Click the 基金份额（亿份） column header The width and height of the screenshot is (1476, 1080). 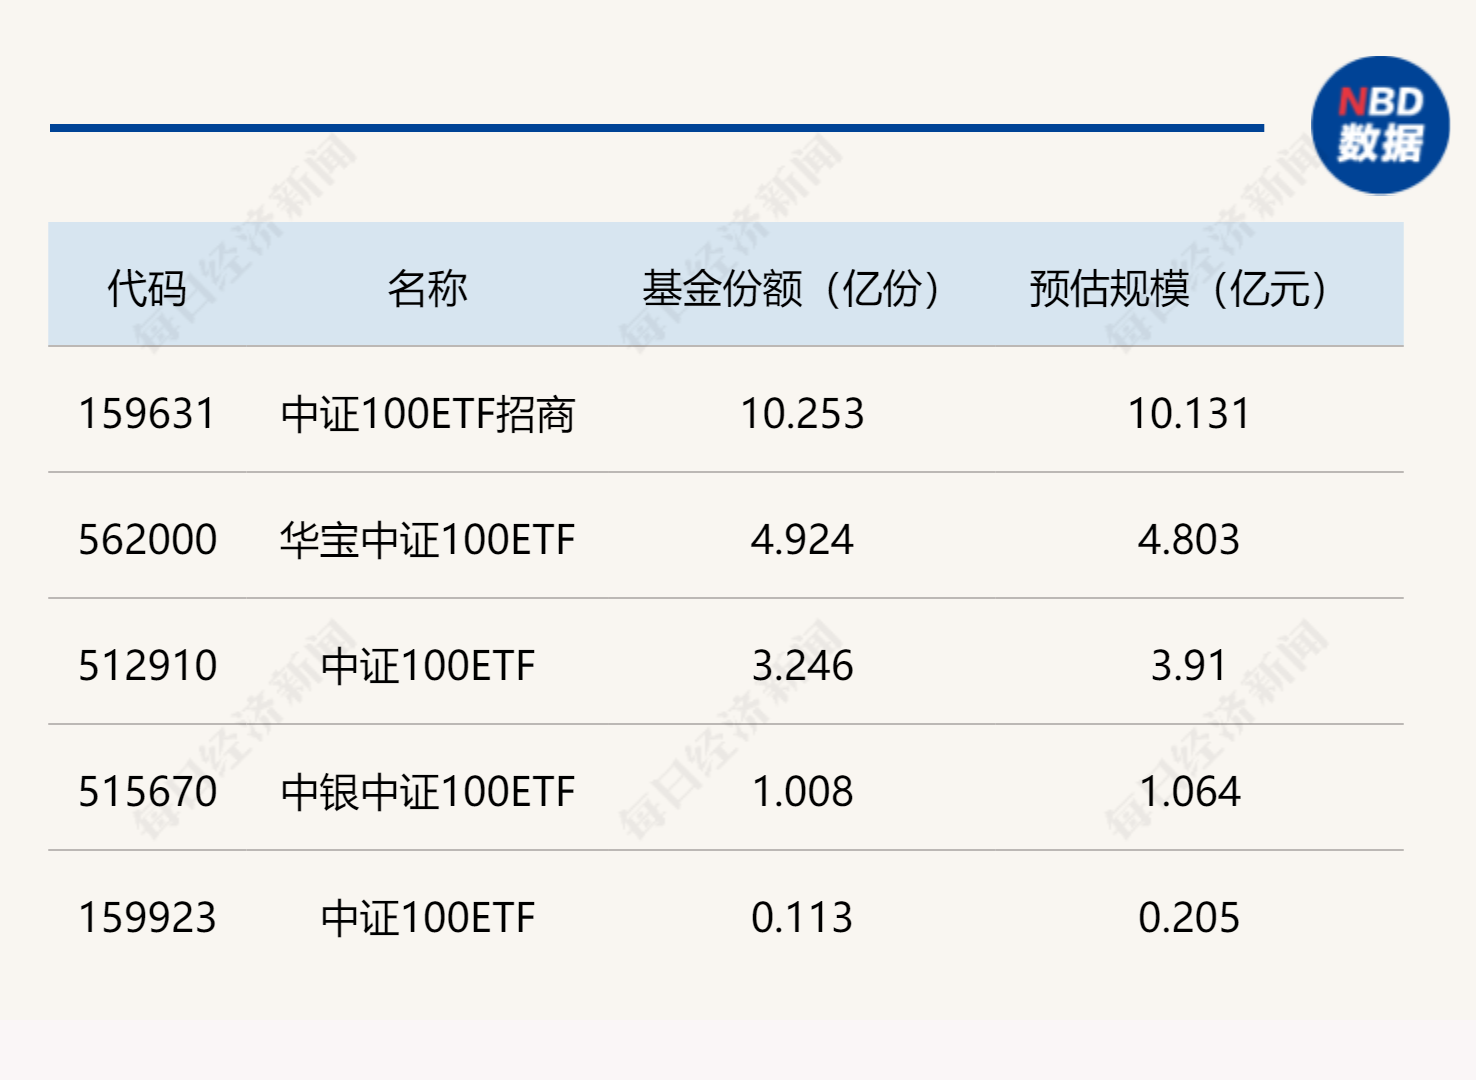791,289
